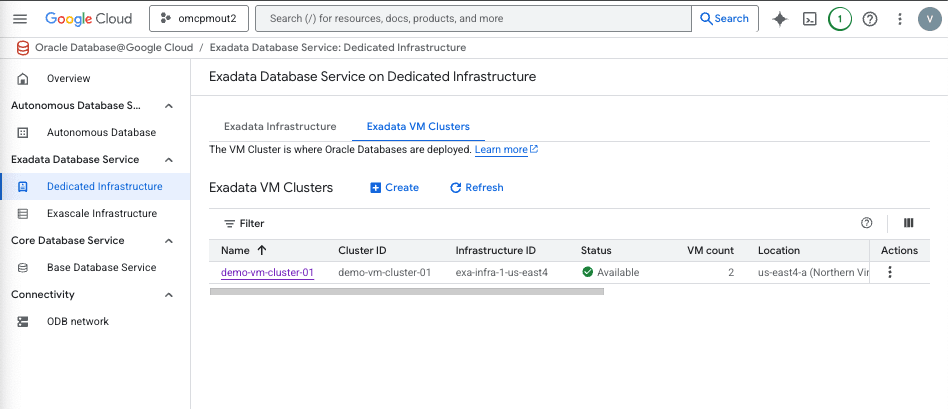Click the green Available status checkmark
Viewport: 948px width, 409px height.
587,272
